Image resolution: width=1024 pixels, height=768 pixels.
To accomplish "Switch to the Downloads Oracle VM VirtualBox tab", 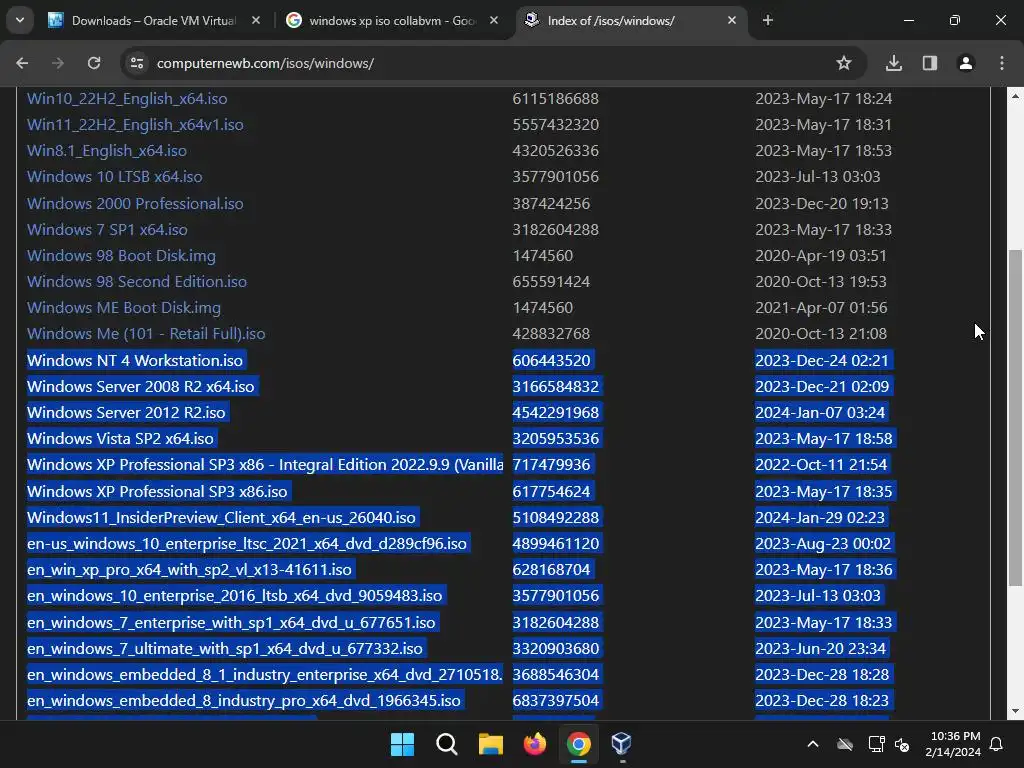I will pos(153,21).
